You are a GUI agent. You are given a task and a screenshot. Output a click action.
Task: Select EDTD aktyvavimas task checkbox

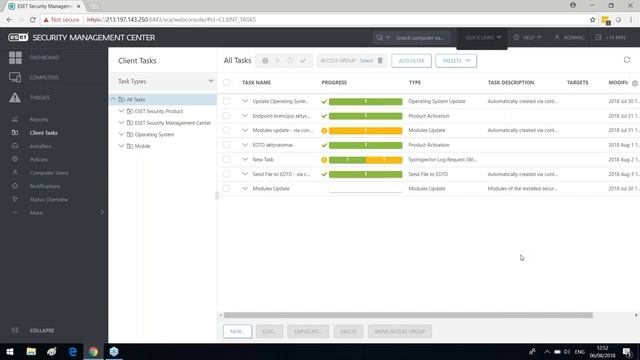227,145
